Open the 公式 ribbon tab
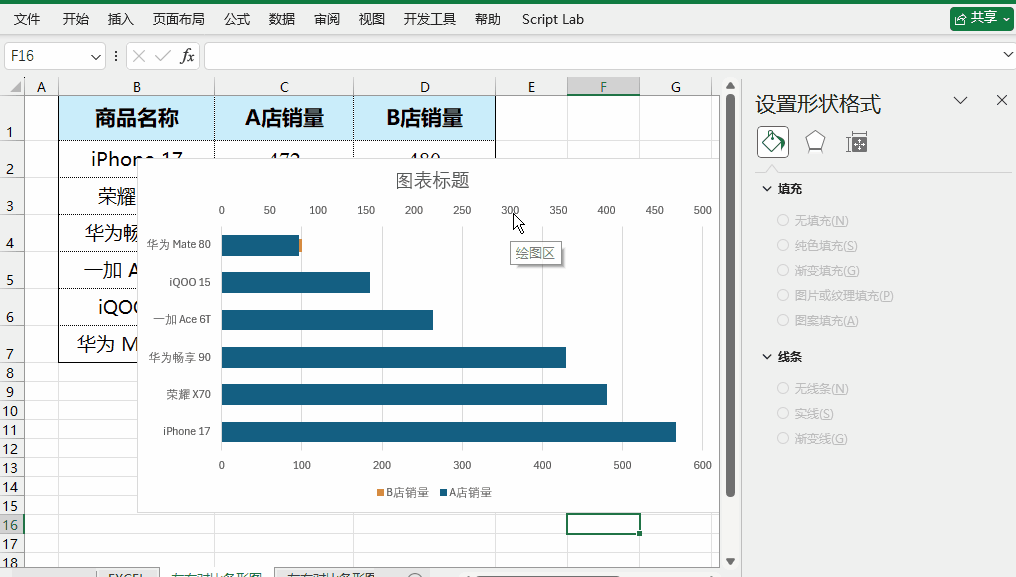Image resolution: width=1016 pixels, height=577 pixels. point(237,19)
